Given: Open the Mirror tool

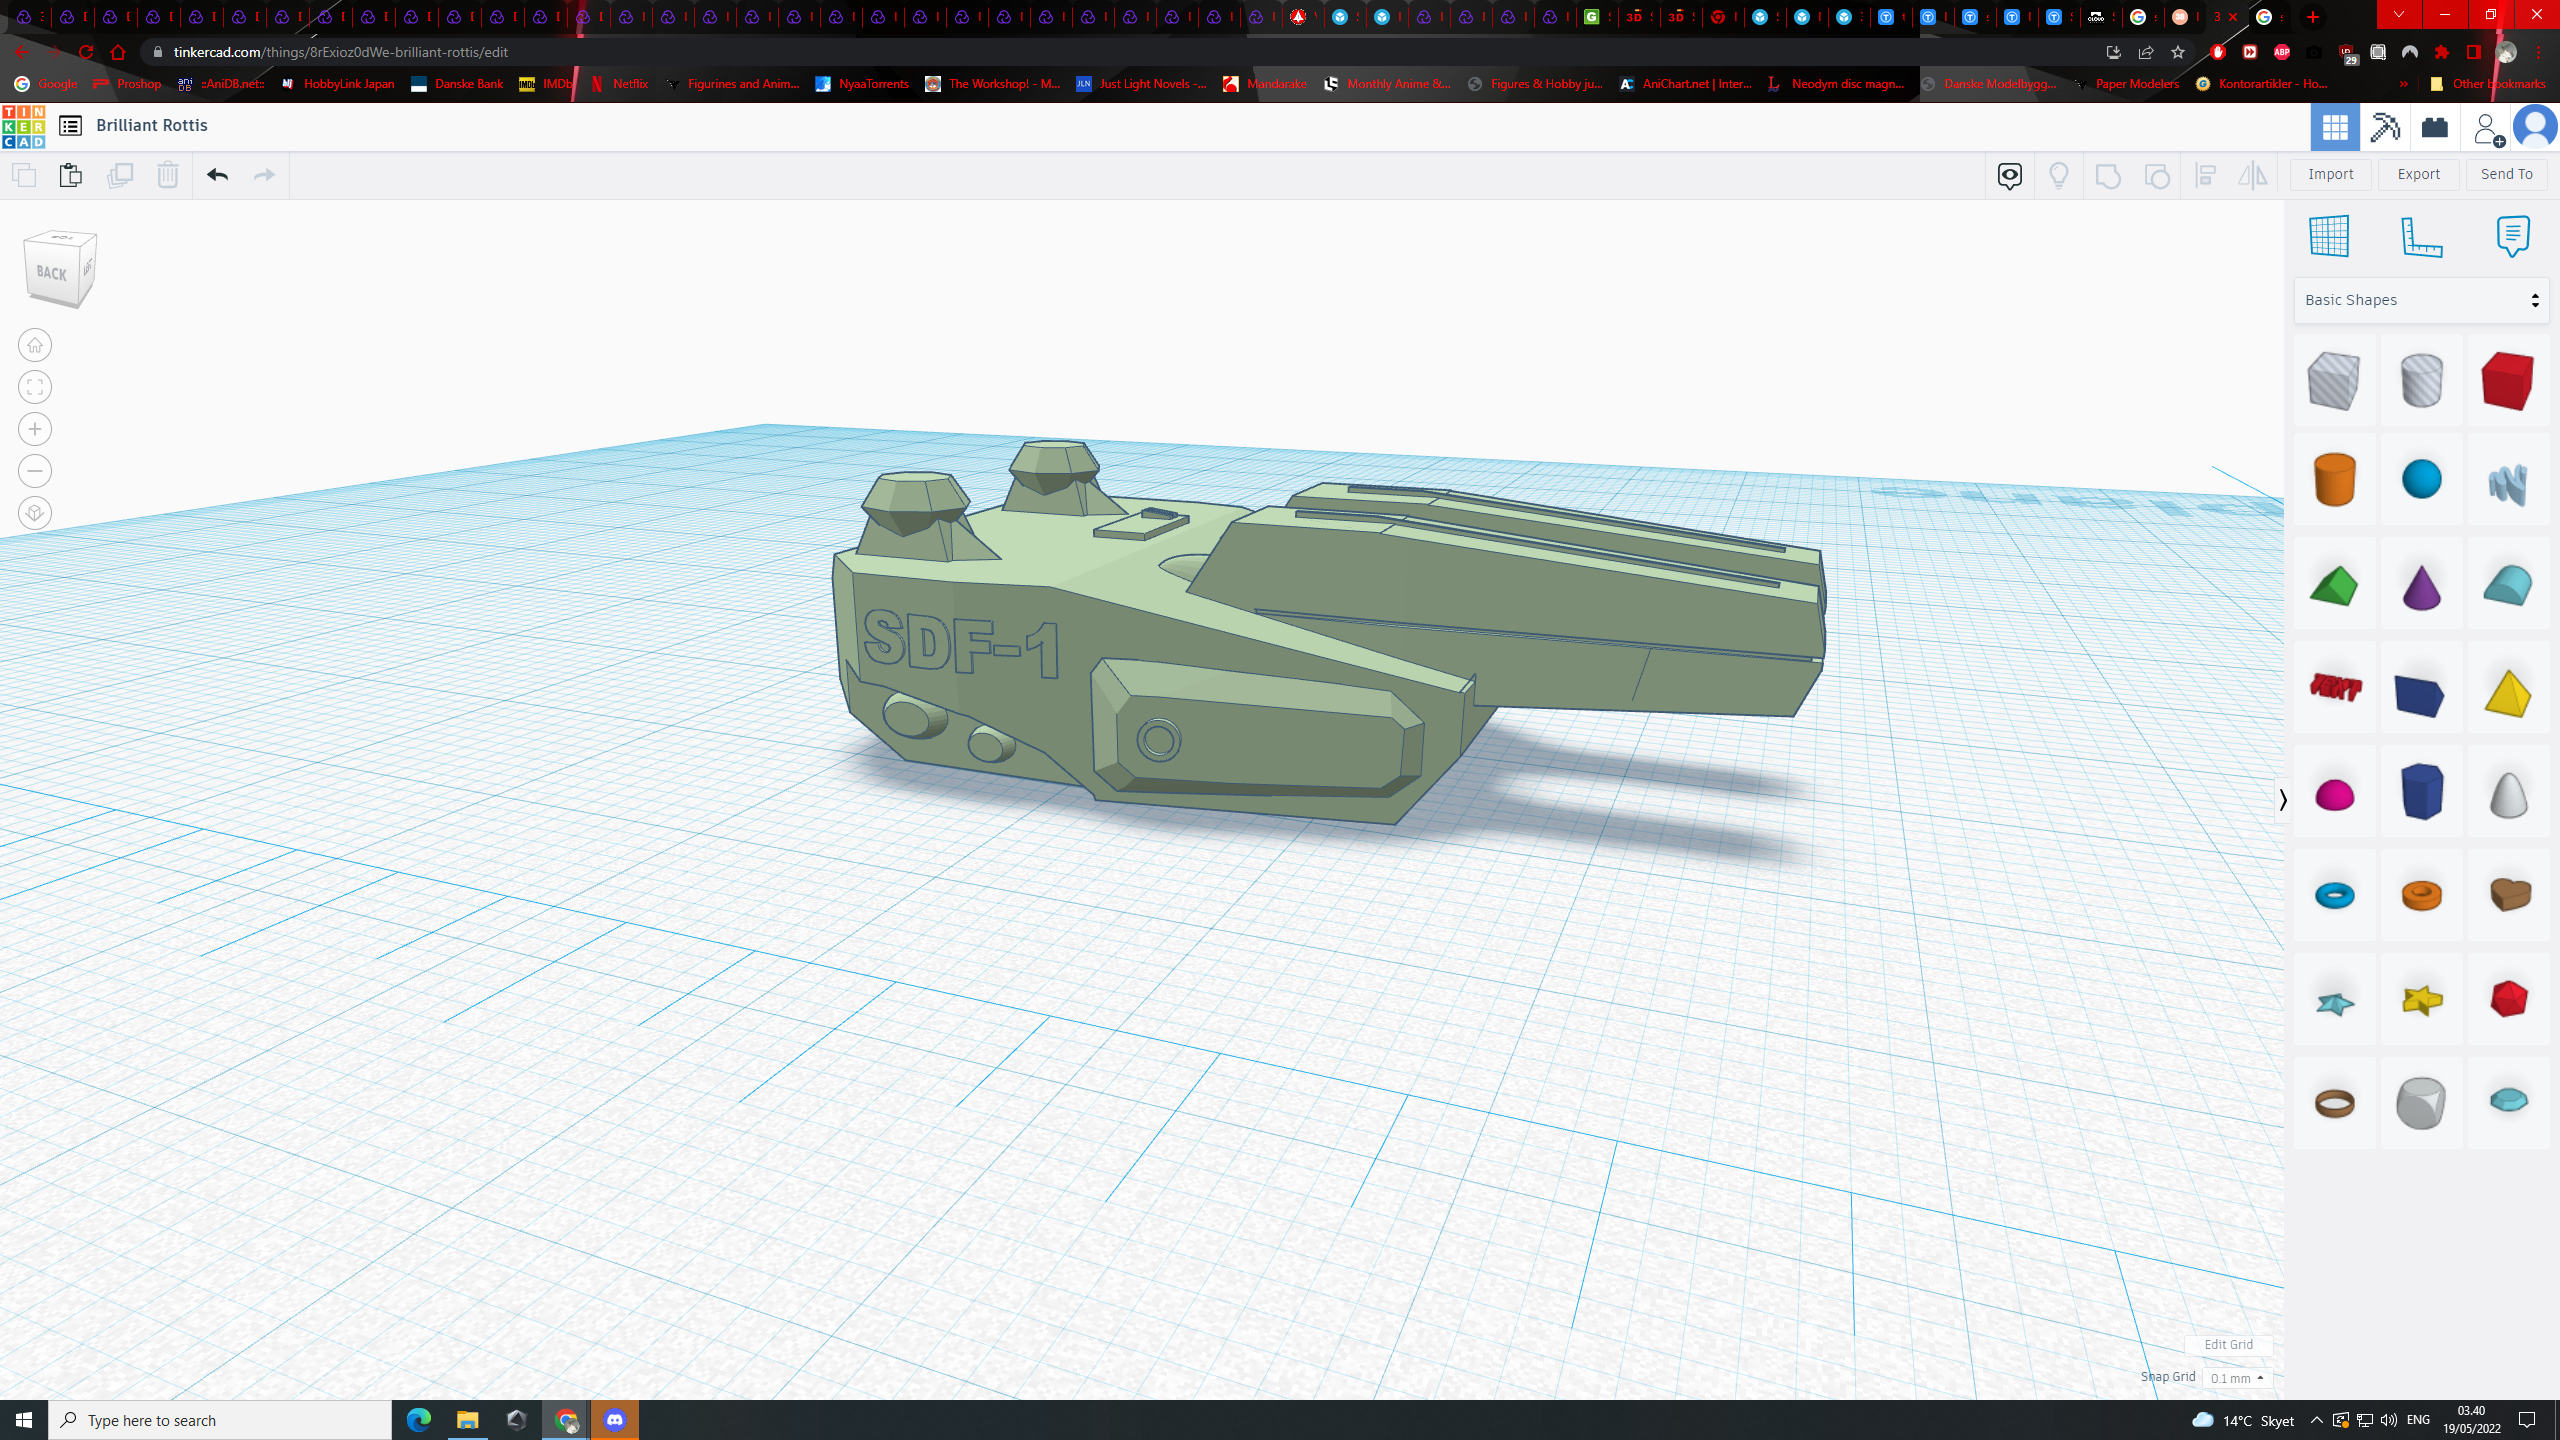Looking at the screenshot, I should pos(2253,176).
